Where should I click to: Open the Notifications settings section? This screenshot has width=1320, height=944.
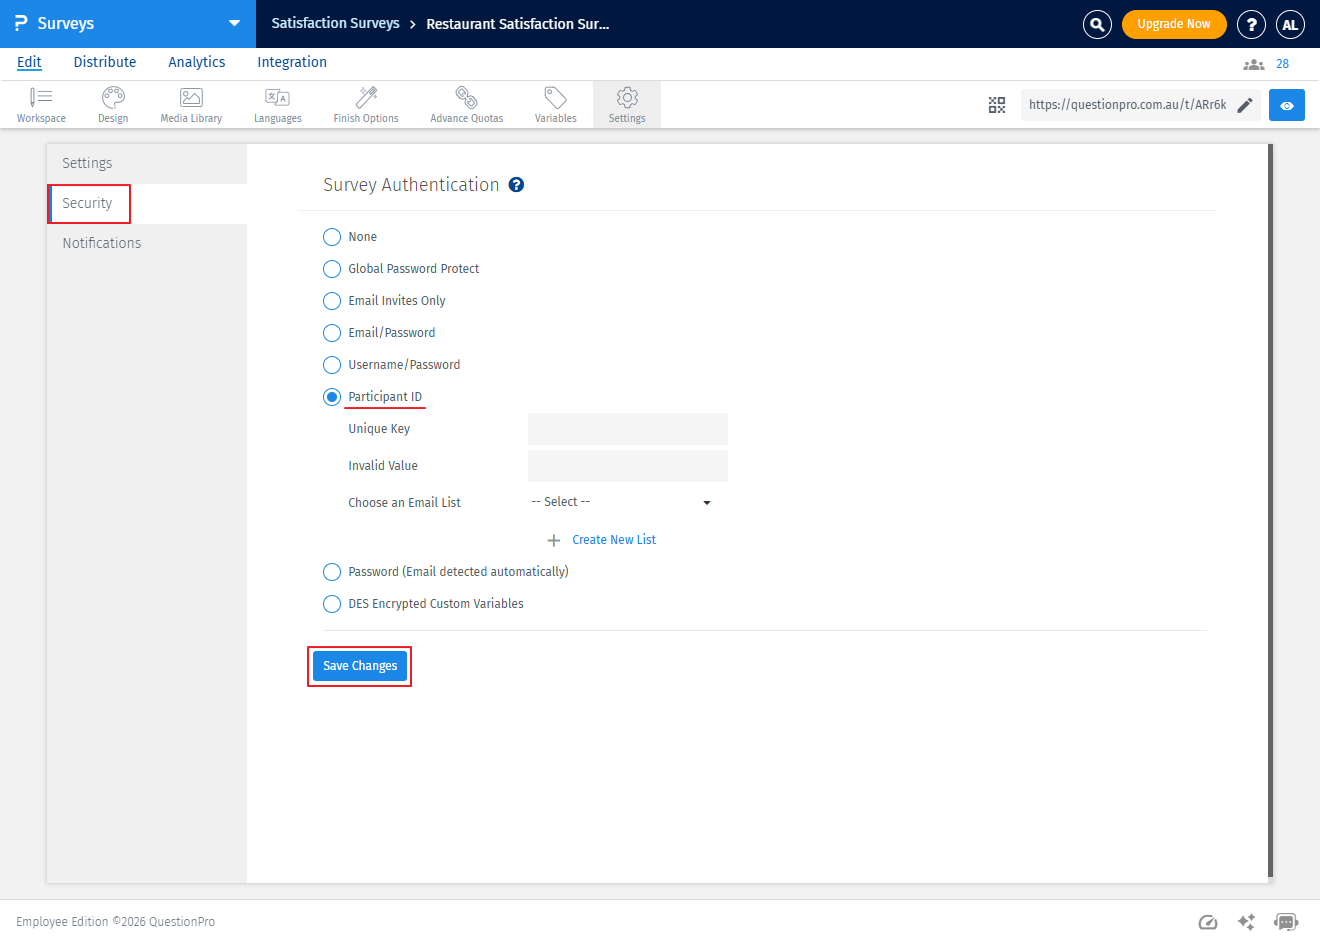click(x=102, y=243)
